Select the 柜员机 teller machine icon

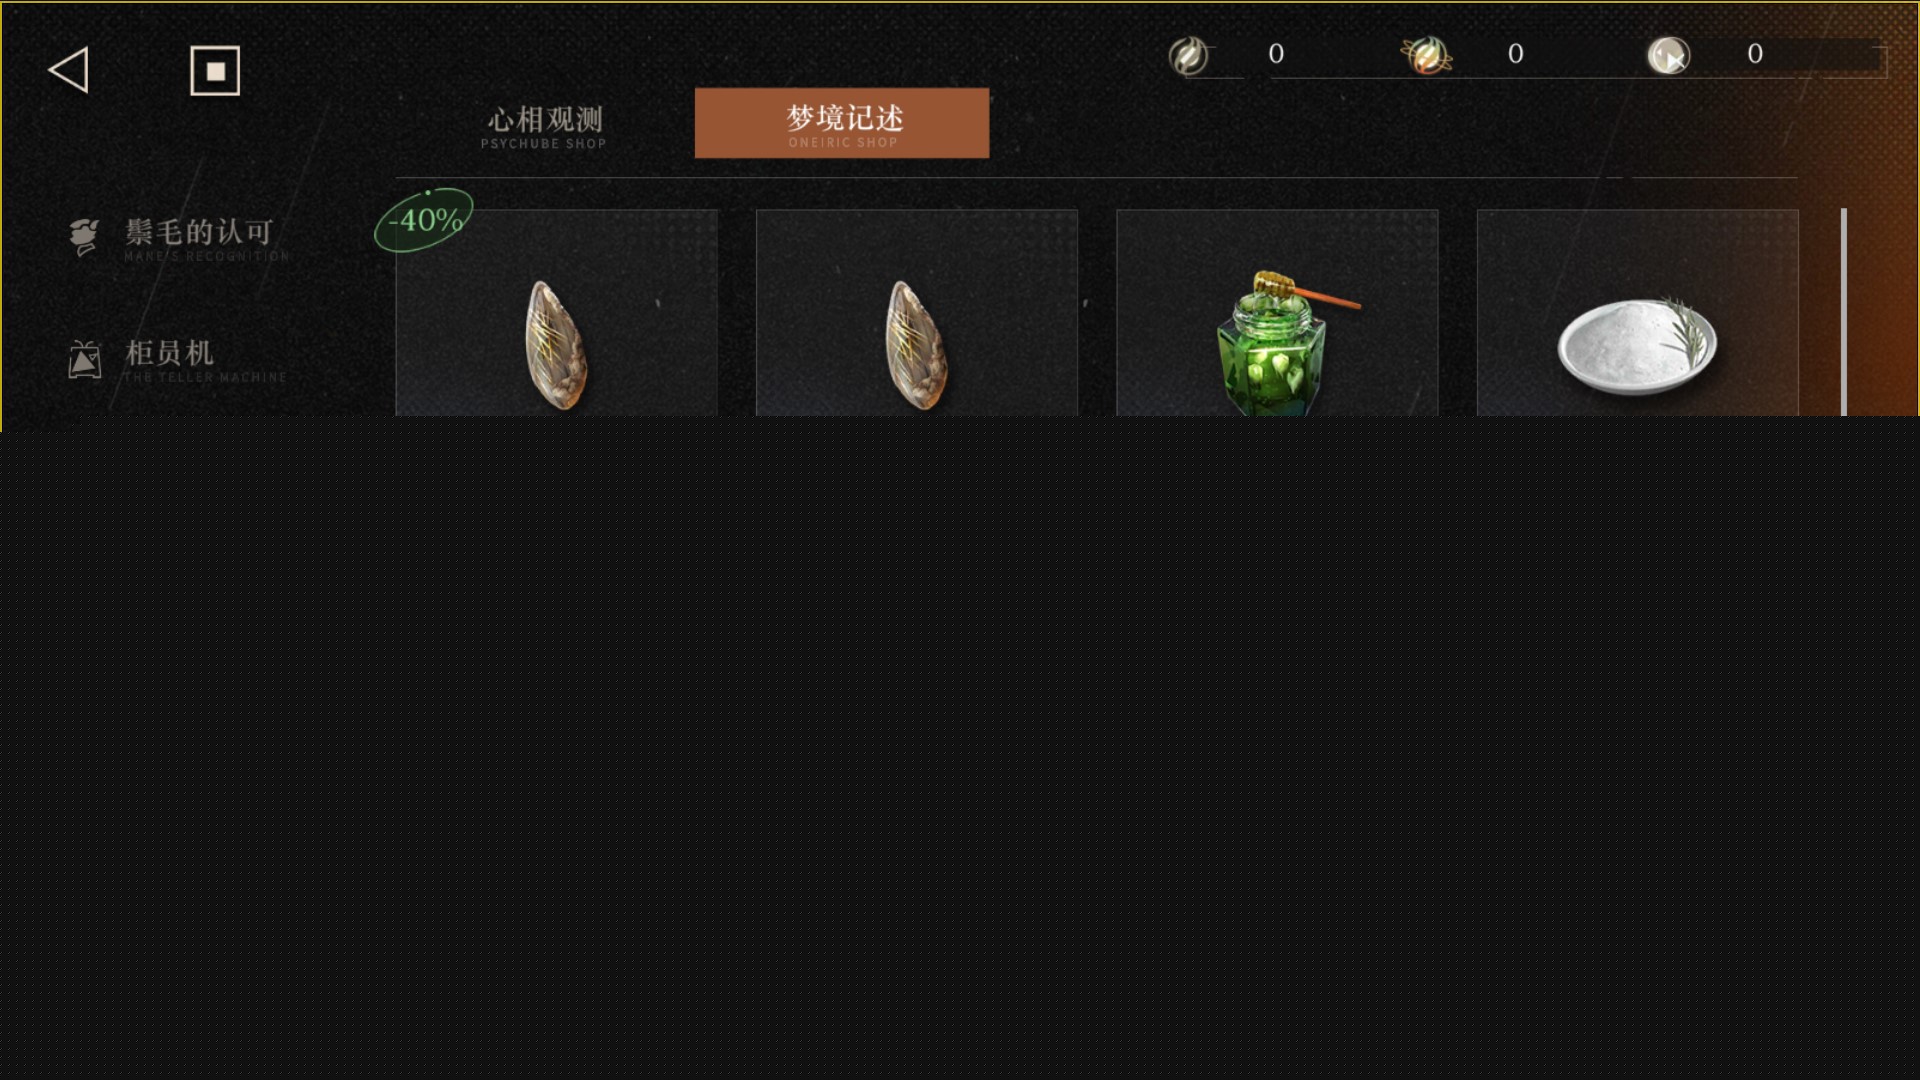85,359
